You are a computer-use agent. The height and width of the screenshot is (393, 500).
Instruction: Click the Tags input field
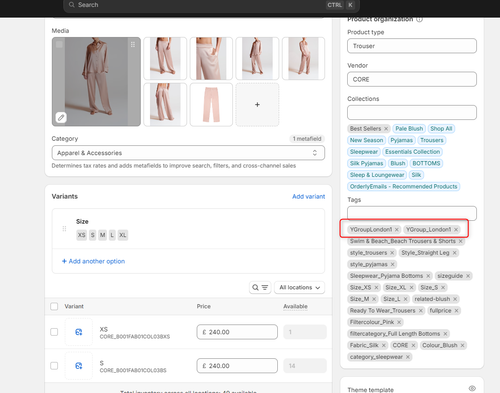(x=412, y=213)
